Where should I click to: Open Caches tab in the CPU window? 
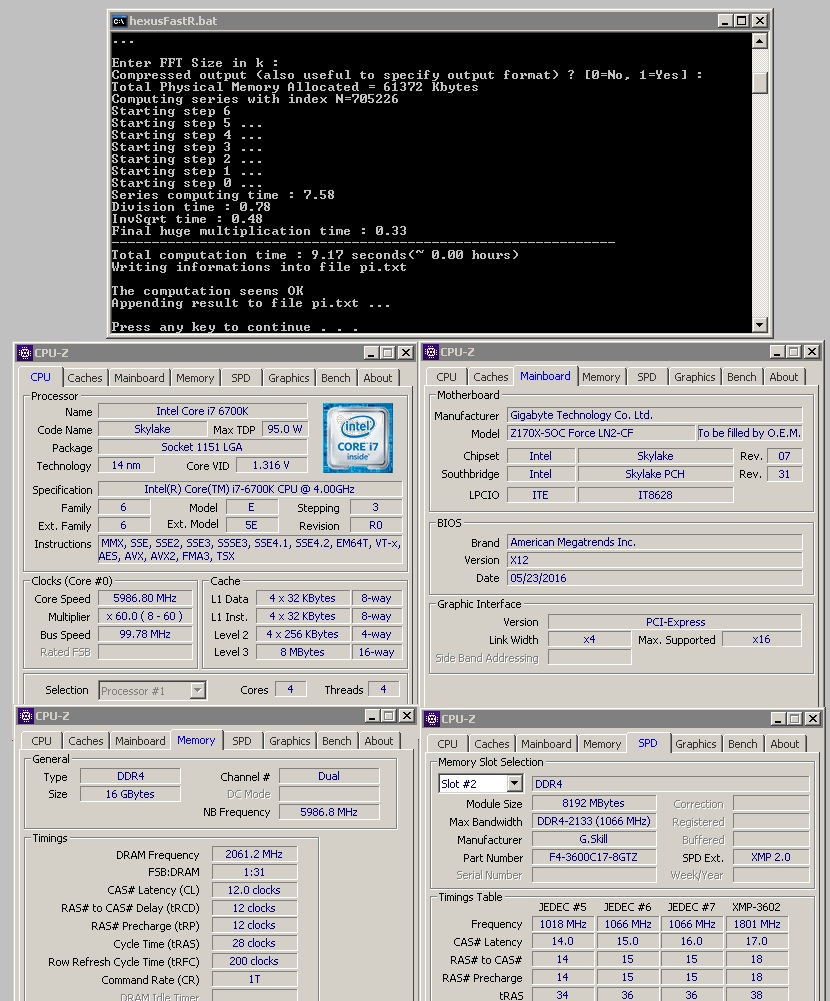(x=85, y=378)
